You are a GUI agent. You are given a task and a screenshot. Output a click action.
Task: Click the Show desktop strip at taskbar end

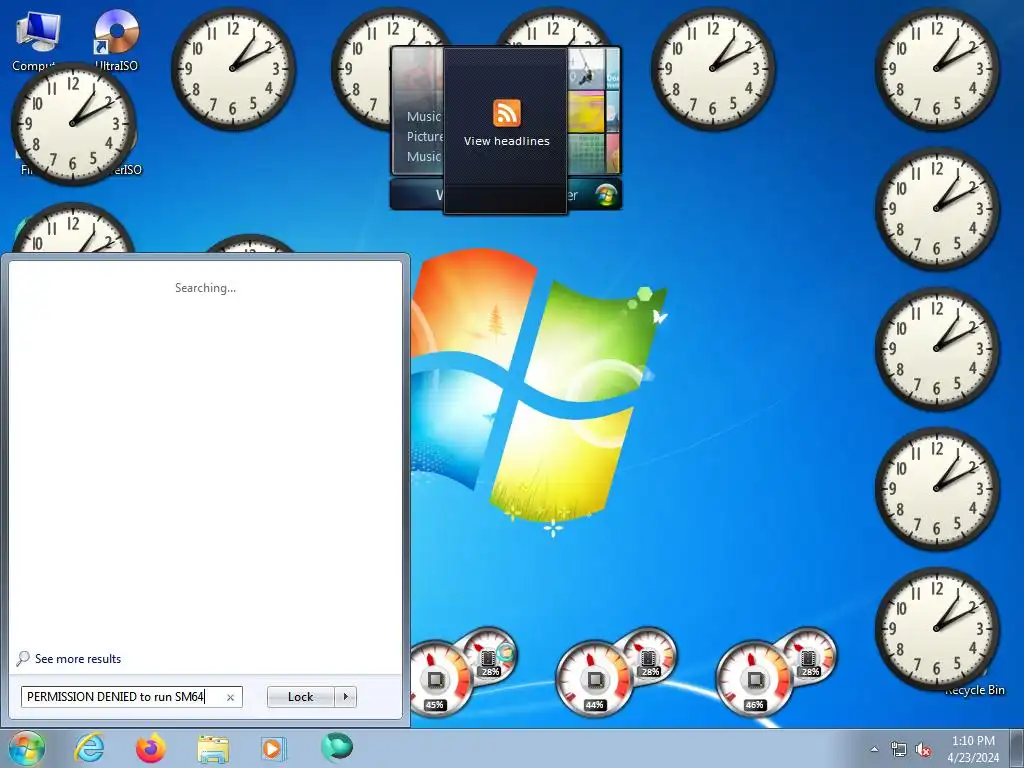click(1018, 748)
